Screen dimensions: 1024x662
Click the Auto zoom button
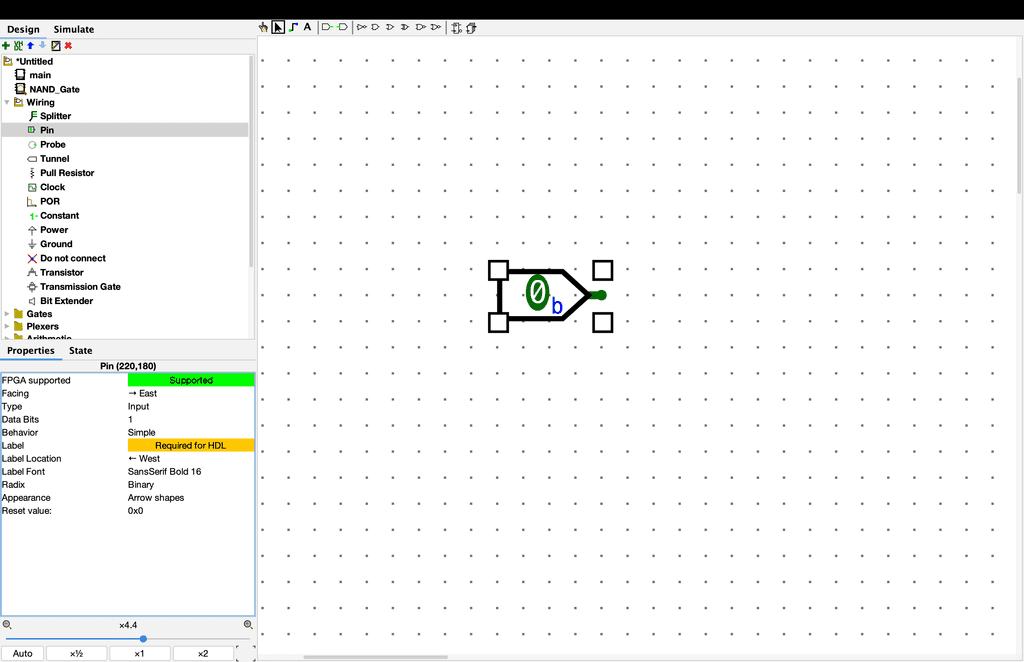pos(23,654)
